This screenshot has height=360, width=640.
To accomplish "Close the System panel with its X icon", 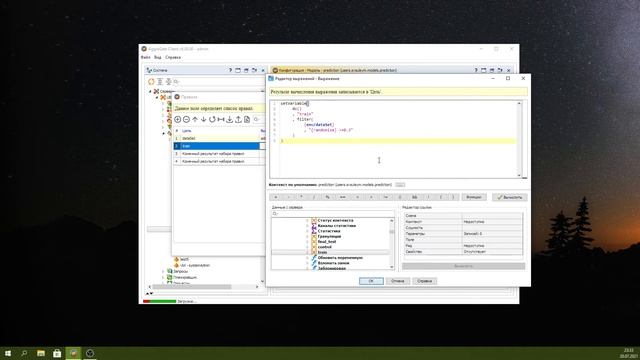I will [x=263, y=70].
